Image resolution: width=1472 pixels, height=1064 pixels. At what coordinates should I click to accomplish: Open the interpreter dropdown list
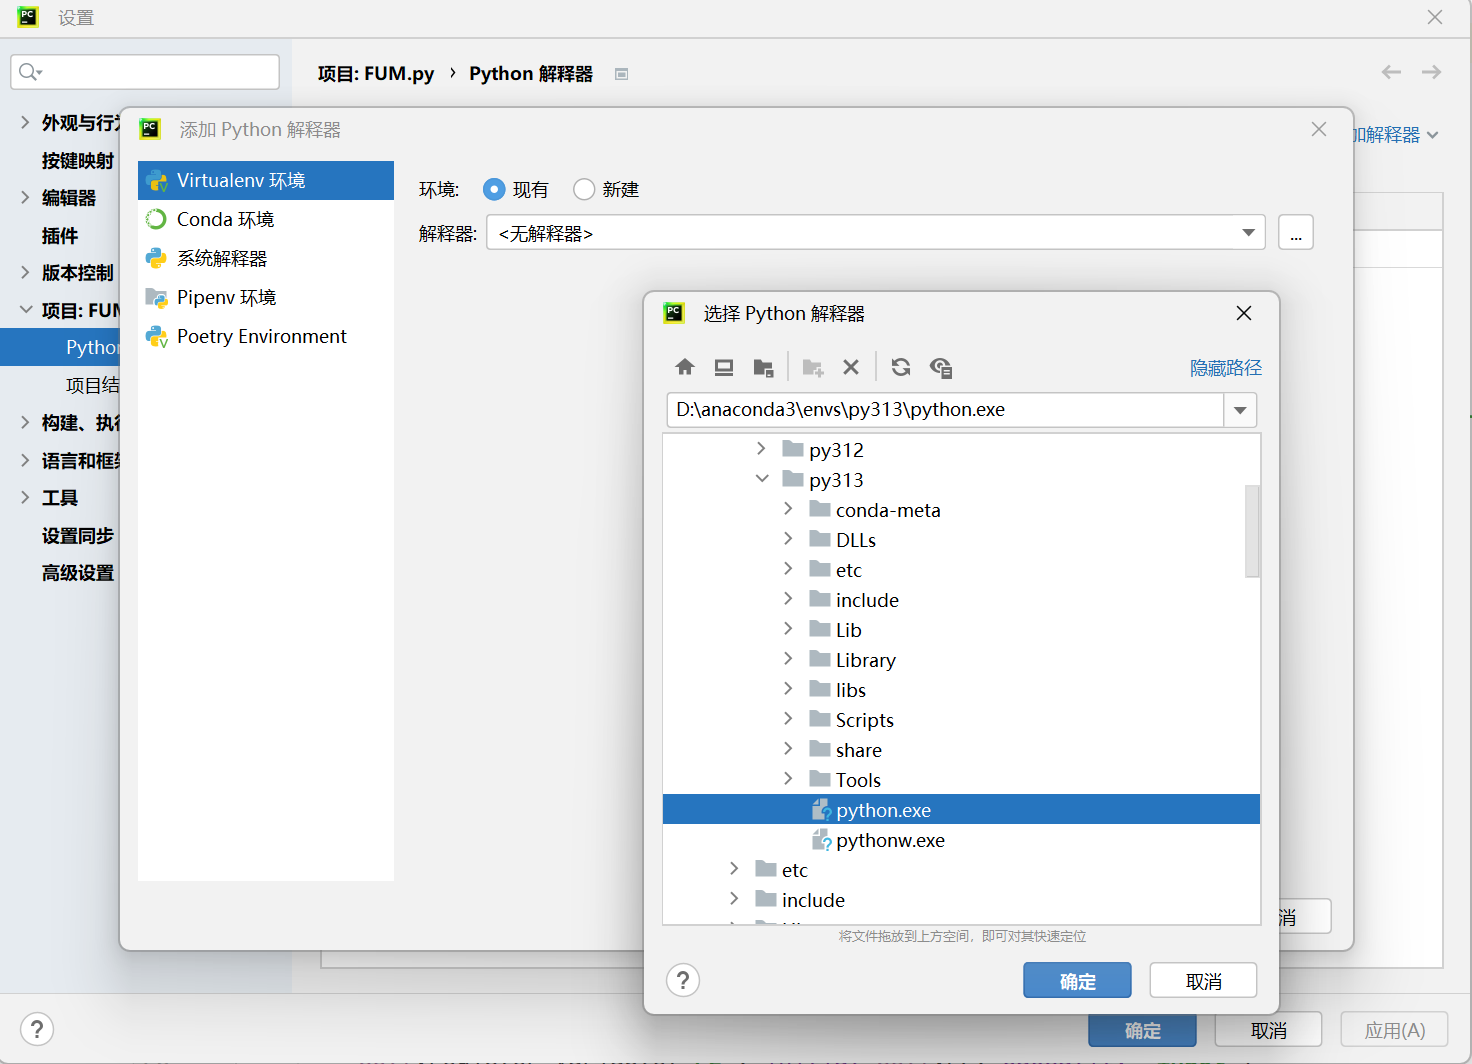point(1248,233)
